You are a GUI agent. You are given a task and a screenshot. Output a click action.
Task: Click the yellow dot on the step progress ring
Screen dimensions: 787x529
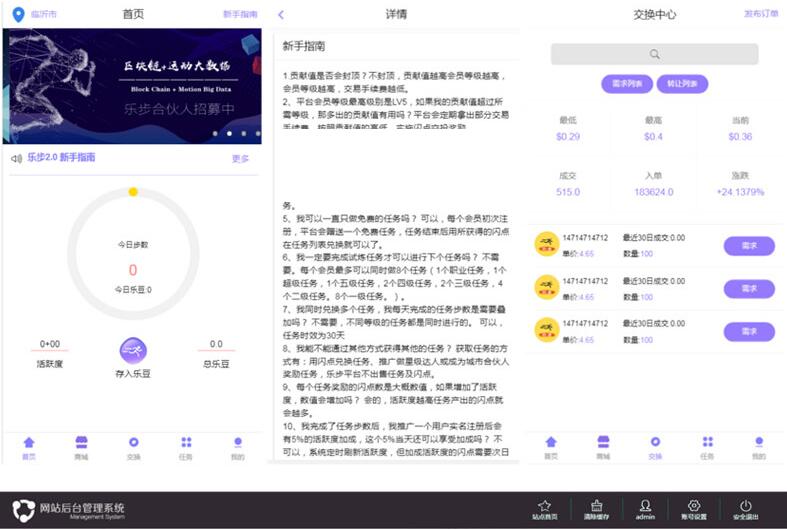133,191
